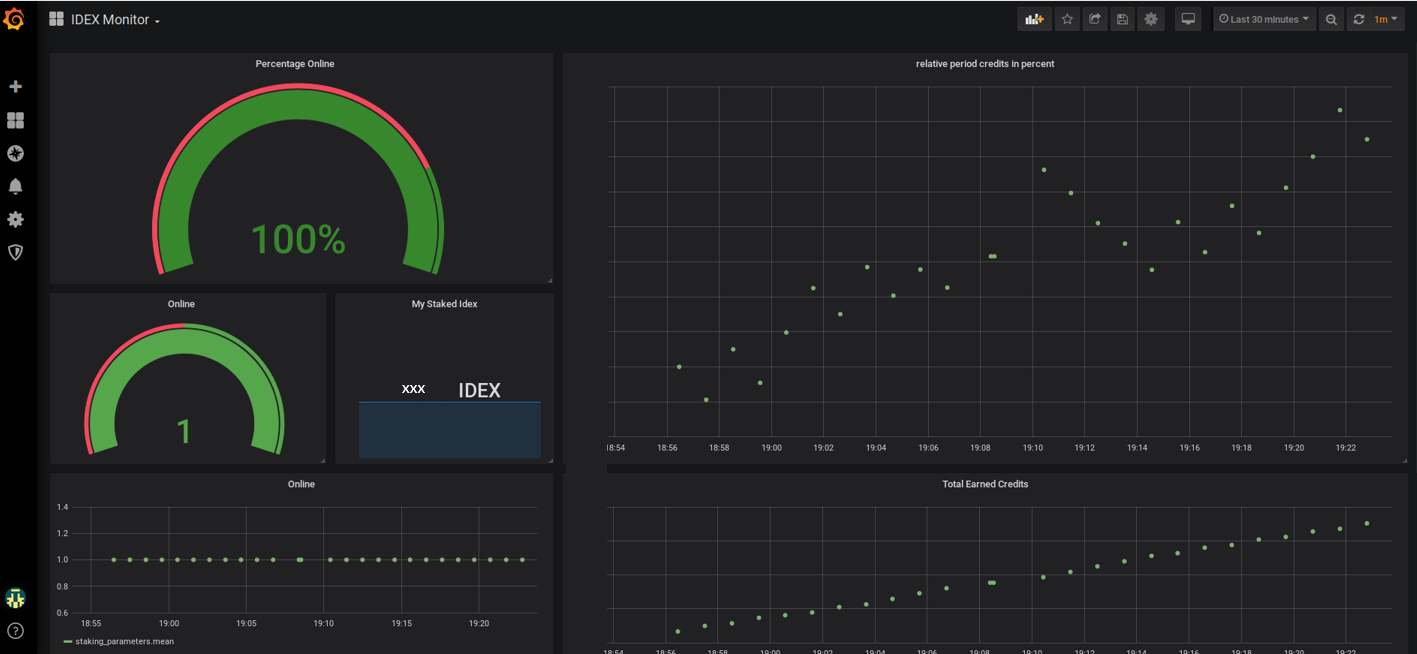Open the Total Earned Credits panel title
Screen dimensions: 1417x654
985,484
